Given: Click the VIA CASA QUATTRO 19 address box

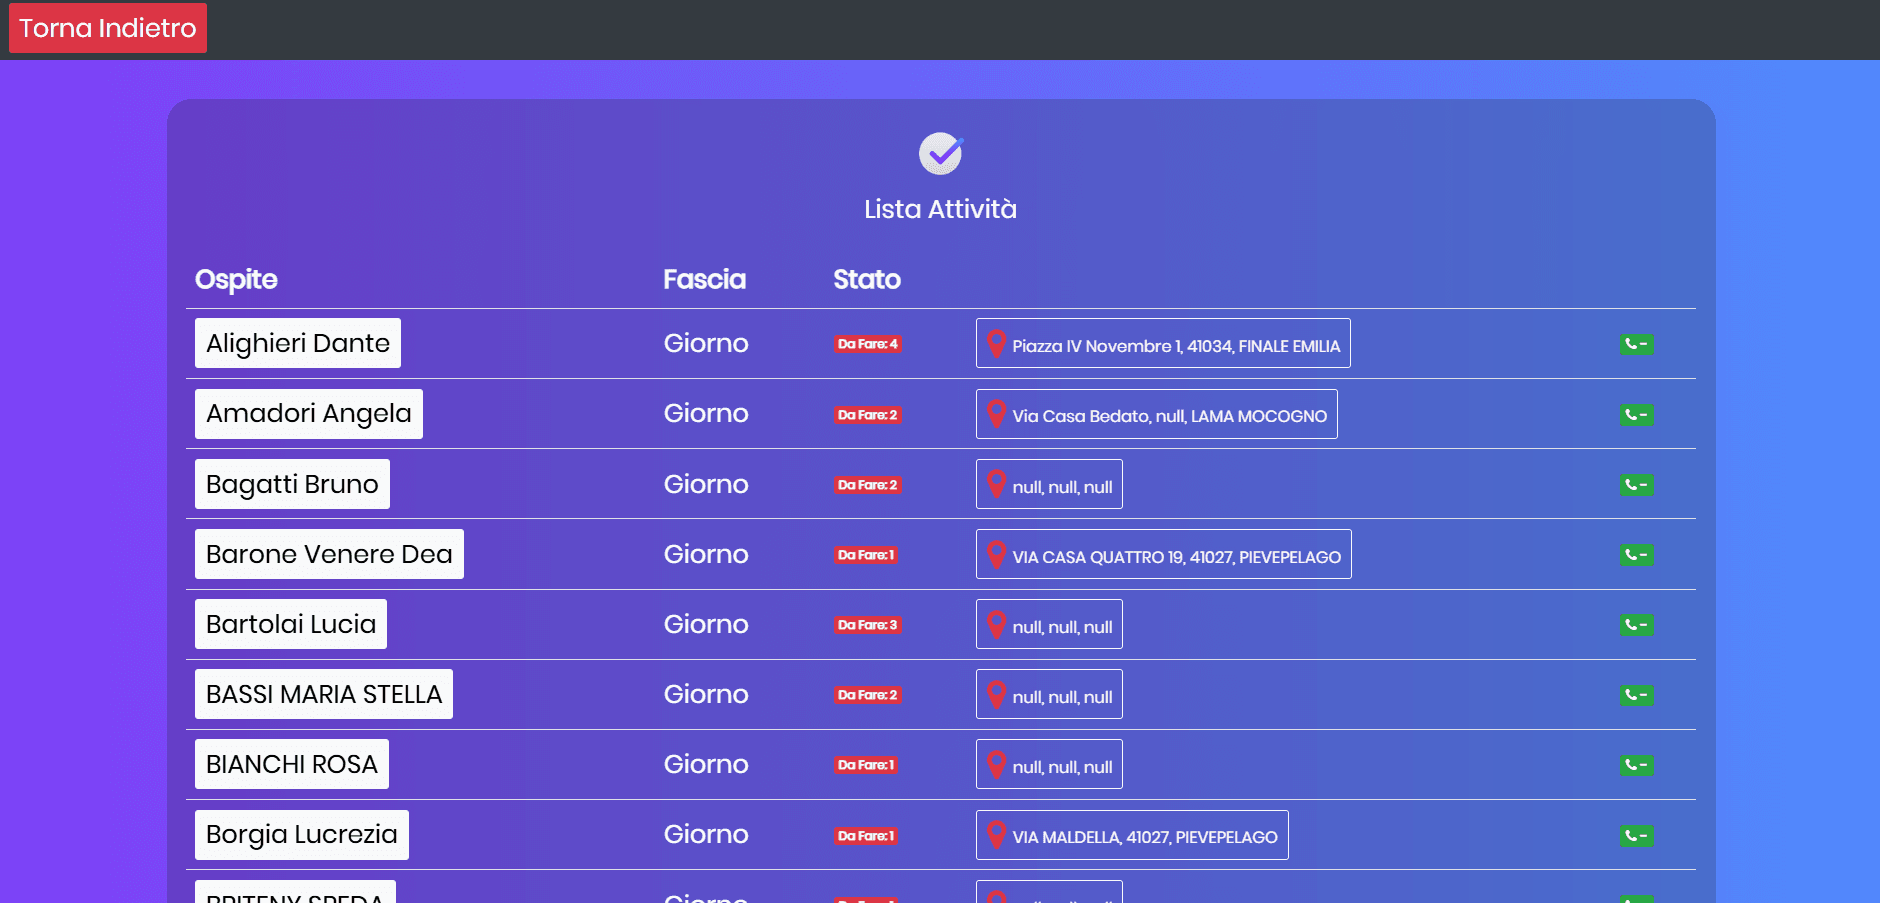Looking at the screenshot, I should [x=1163, y=555].
